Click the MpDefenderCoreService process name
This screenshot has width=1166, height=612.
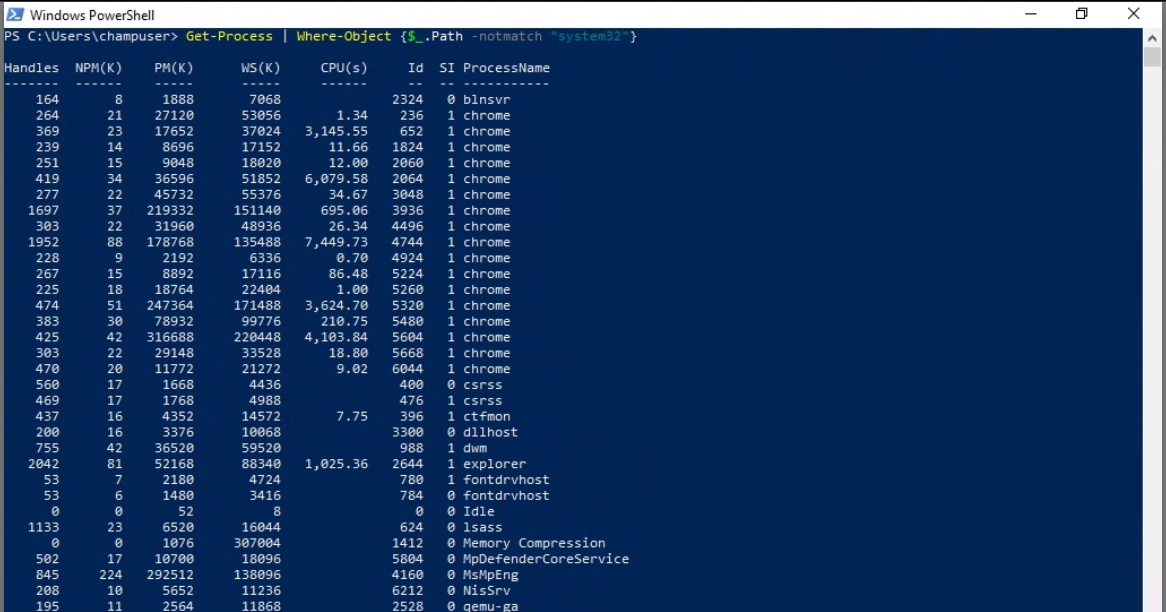[546, 559]
